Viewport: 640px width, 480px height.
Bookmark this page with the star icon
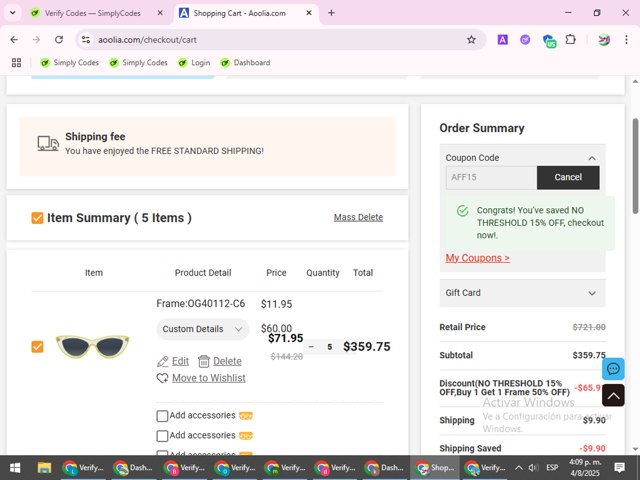click(x=471, y=40)
